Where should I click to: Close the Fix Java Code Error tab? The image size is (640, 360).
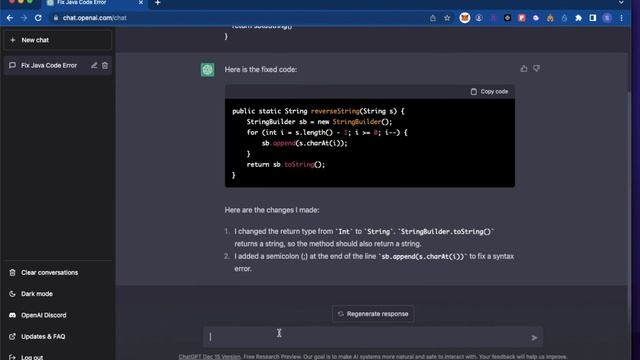pos(140,2)
